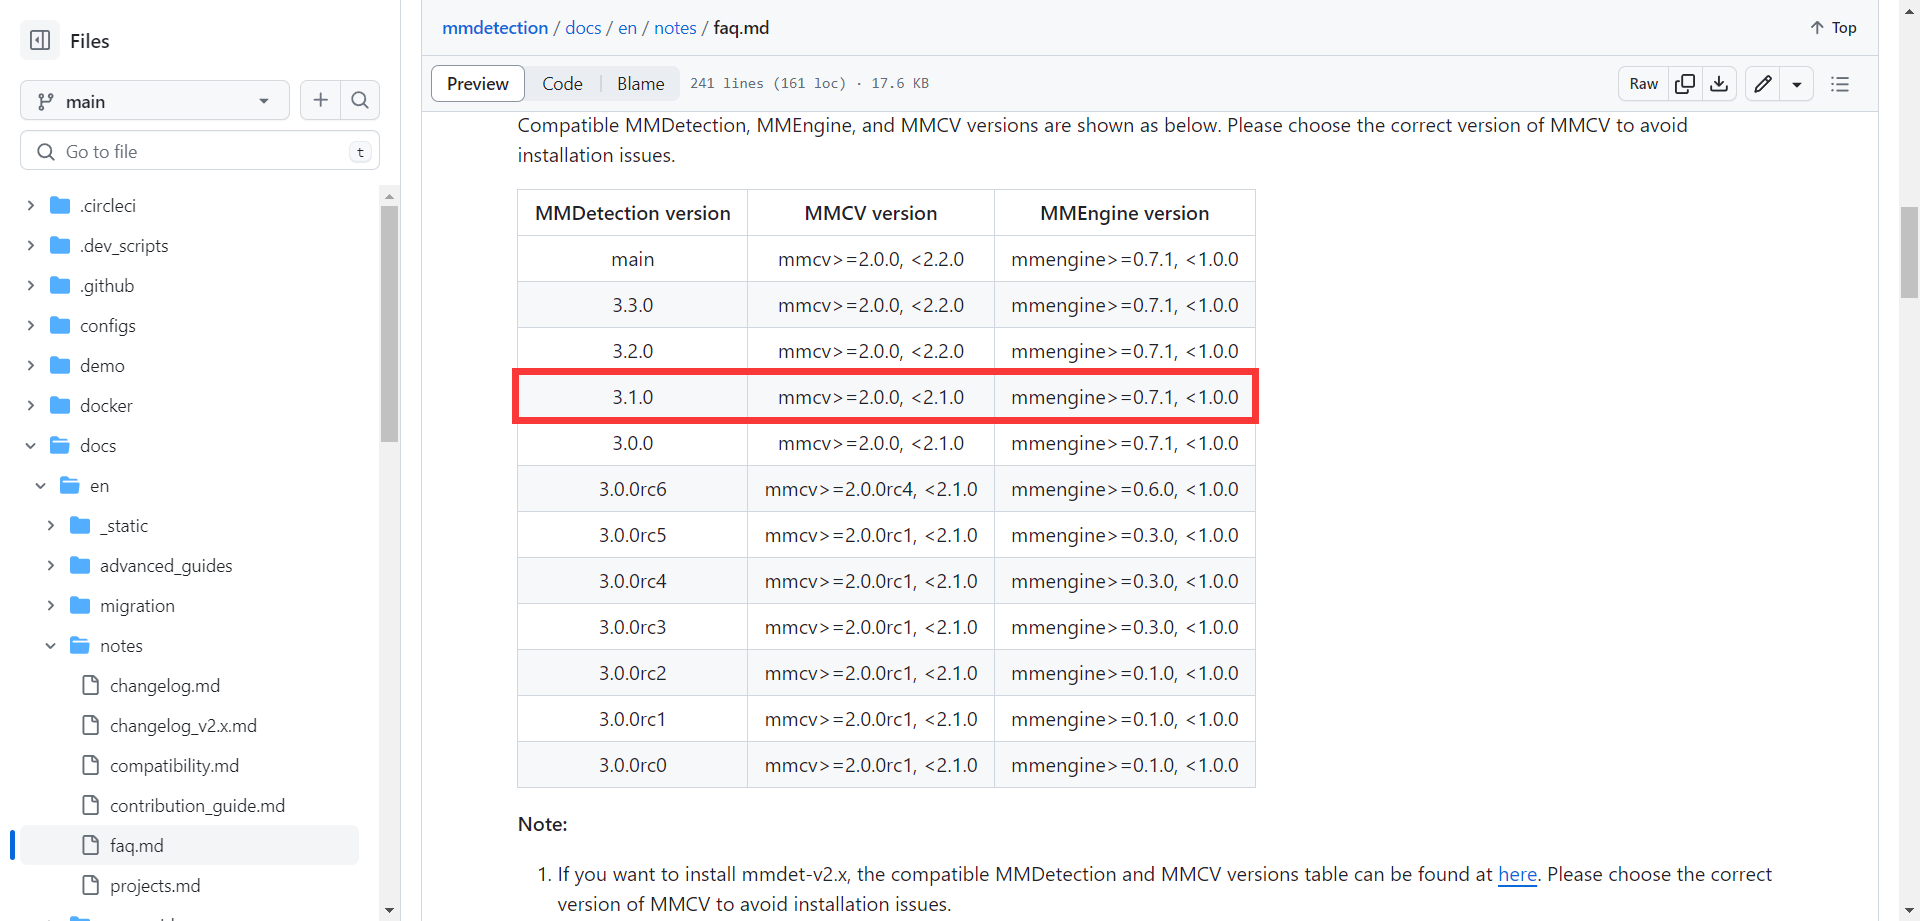Click the 'main' cell in the version table

(x=632, y=259)
